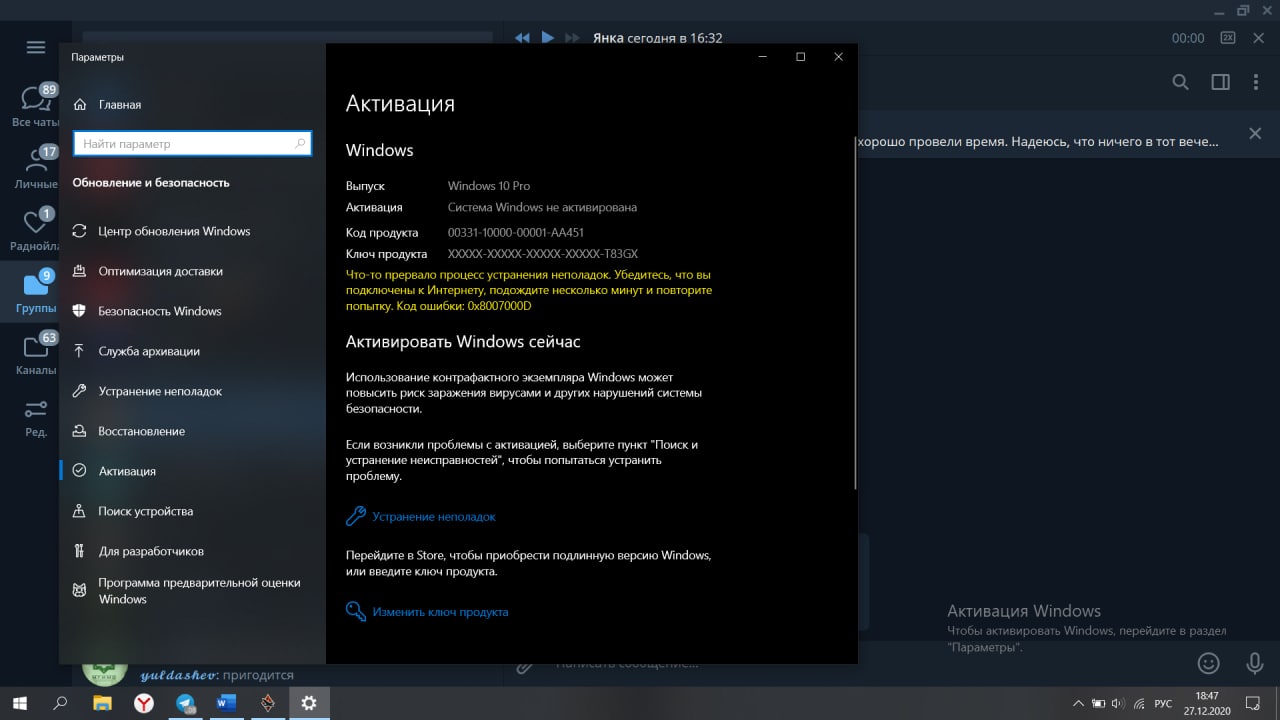Select the 'Группы' chat folder
This screenshot has height=720, width=1280.
coord(35,292)
